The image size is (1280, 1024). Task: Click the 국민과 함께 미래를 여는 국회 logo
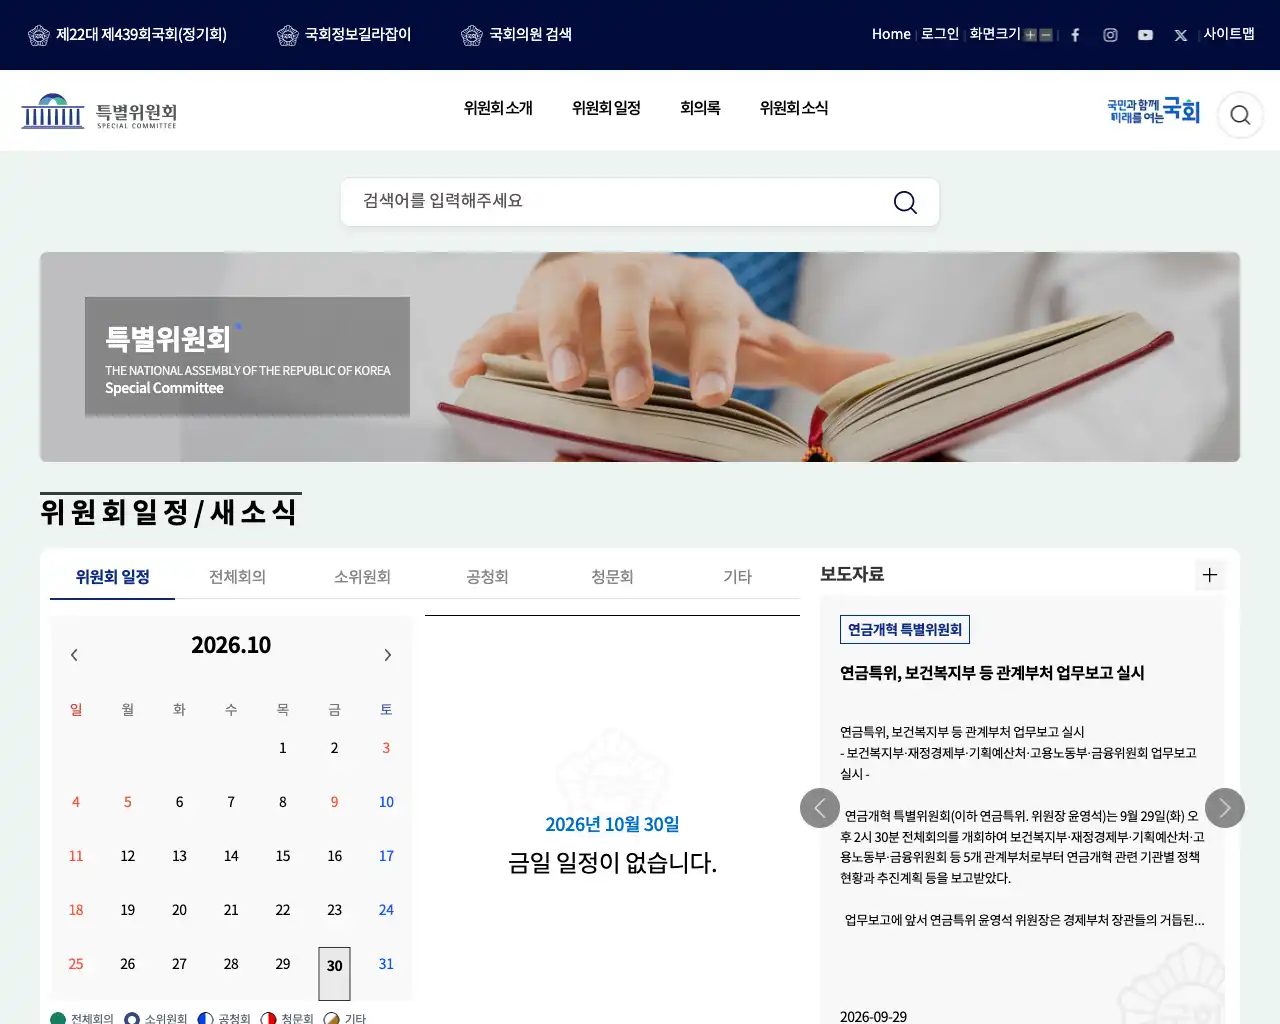(x=1153, y=111)
